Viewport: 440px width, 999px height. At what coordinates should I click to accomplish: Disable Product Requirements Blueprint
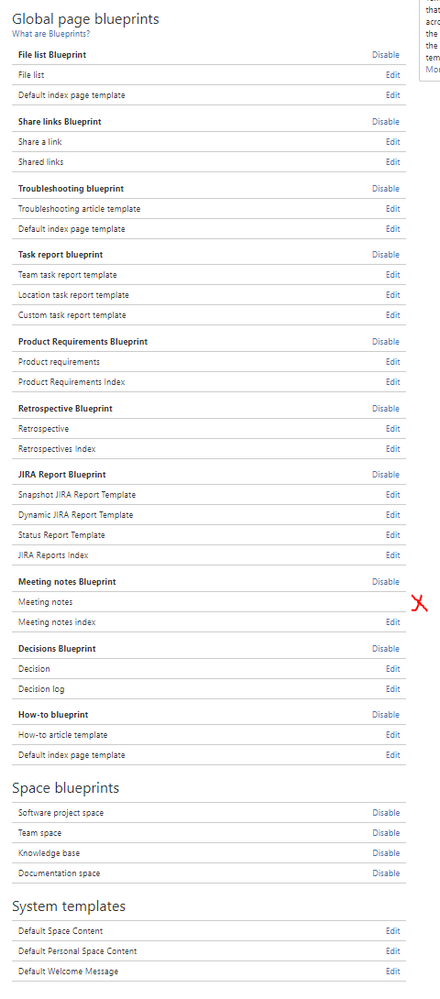click(x=386, y=341)
